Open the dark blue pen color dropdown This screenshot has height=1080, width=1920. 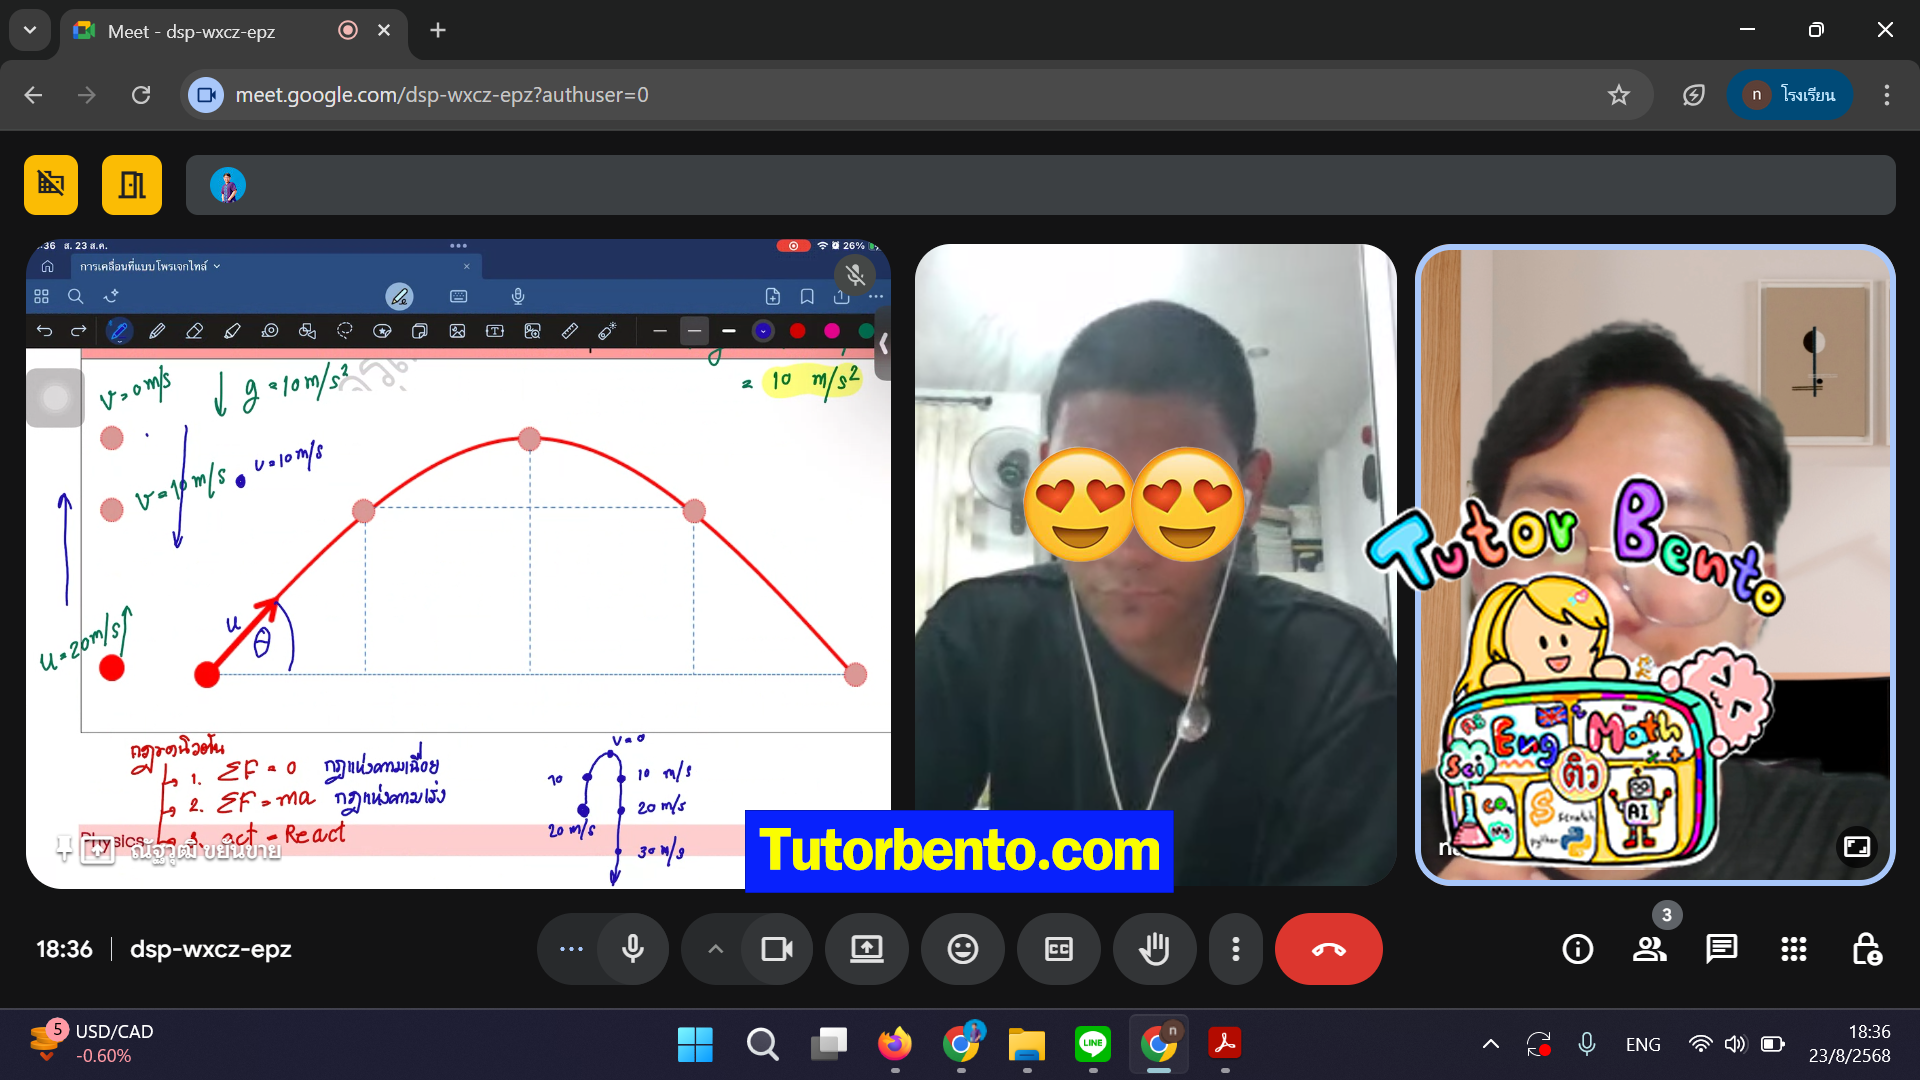click(763, 331)
